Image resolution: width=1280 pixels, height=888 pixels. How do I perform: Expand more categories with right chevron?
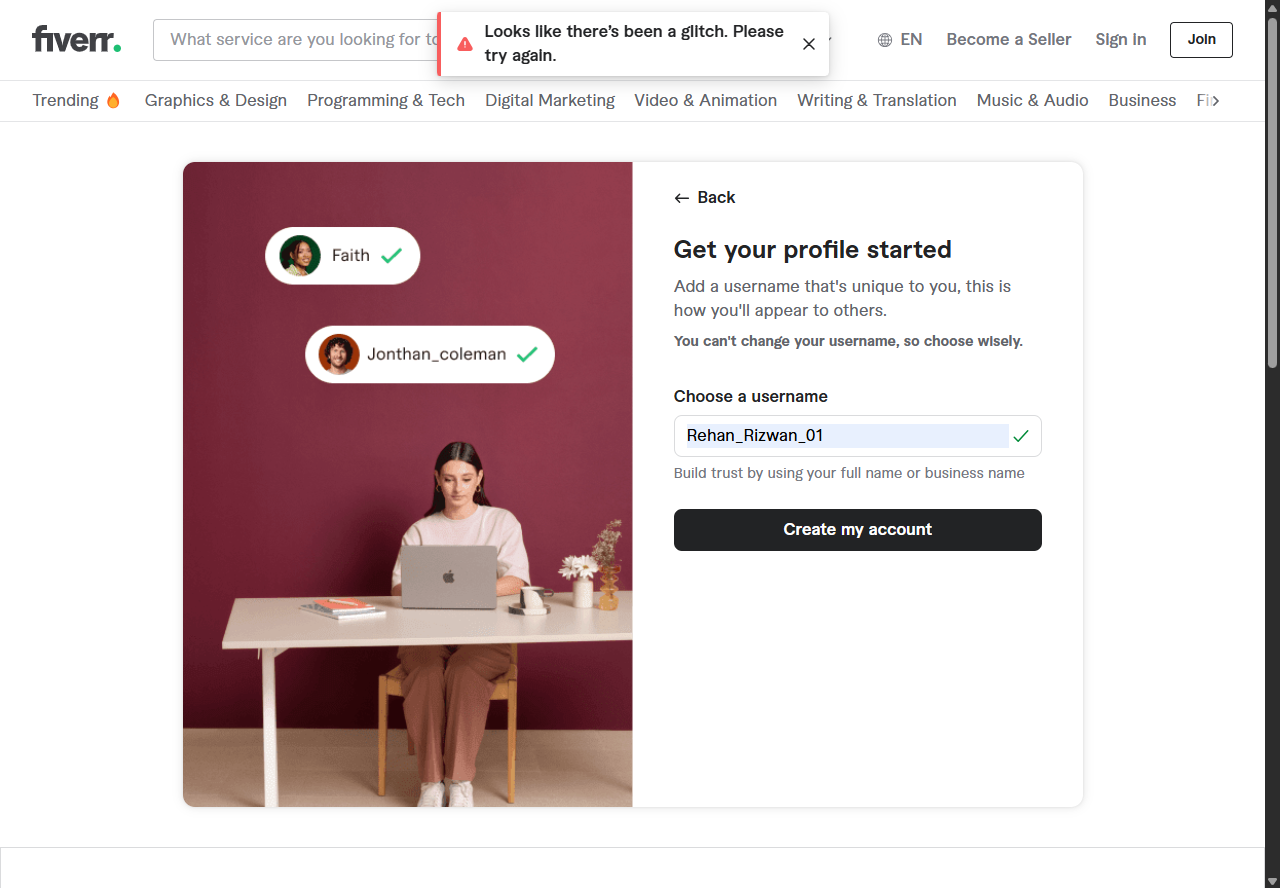point(1215,100)
